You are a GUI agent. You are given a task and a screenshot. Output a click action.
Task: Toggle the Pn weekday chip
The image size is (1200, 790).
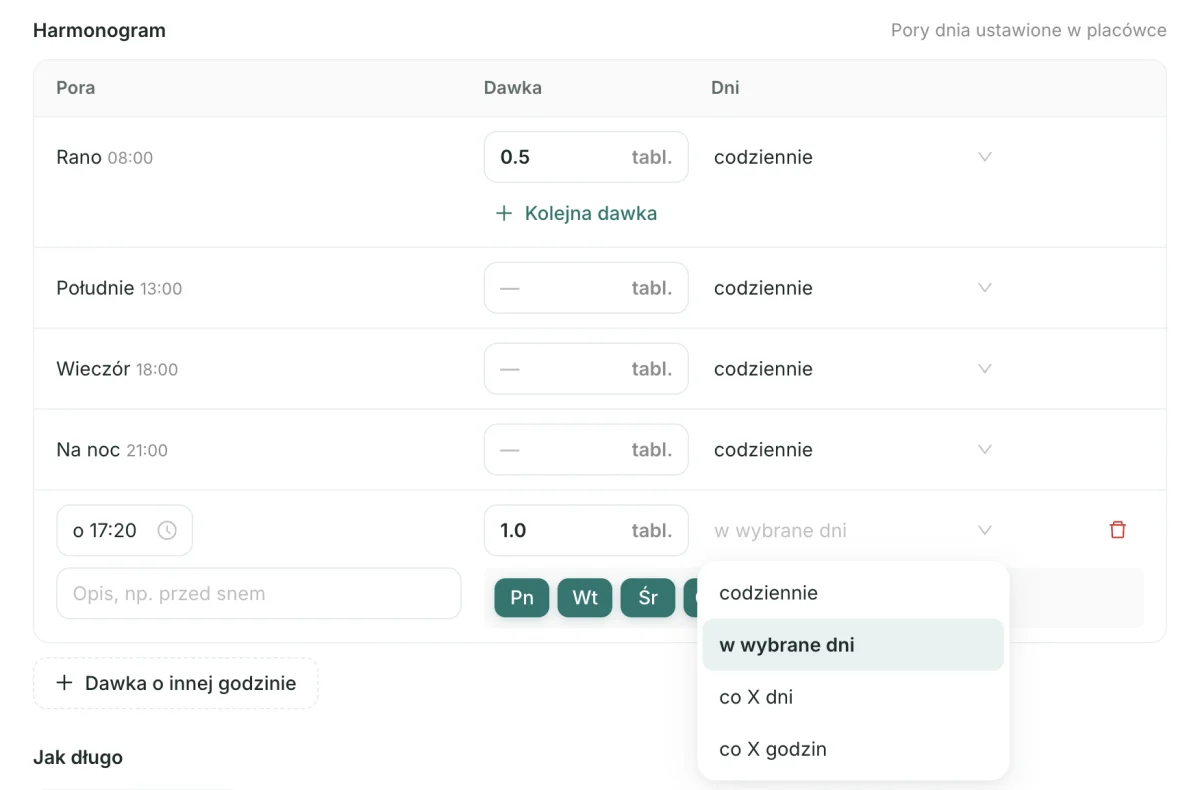[522, 597]
